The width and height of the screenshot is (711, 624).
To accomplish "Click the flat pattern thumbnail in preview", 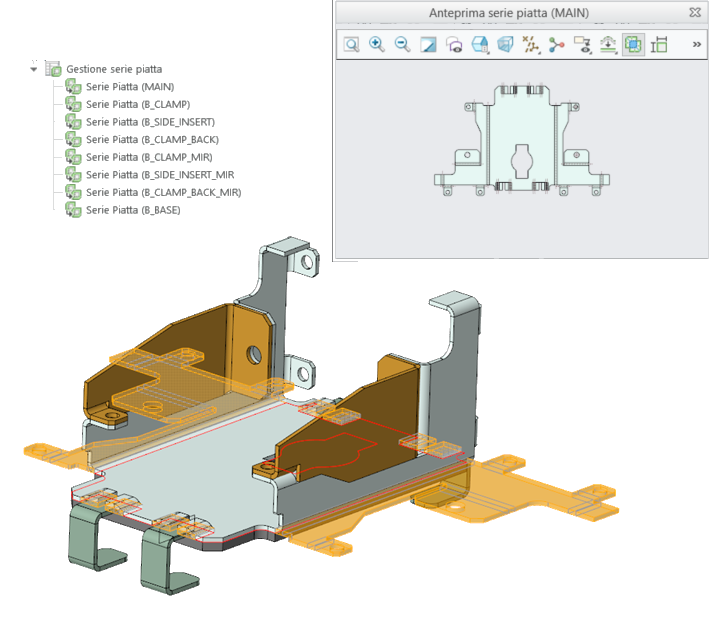I will tap(521, 141).
